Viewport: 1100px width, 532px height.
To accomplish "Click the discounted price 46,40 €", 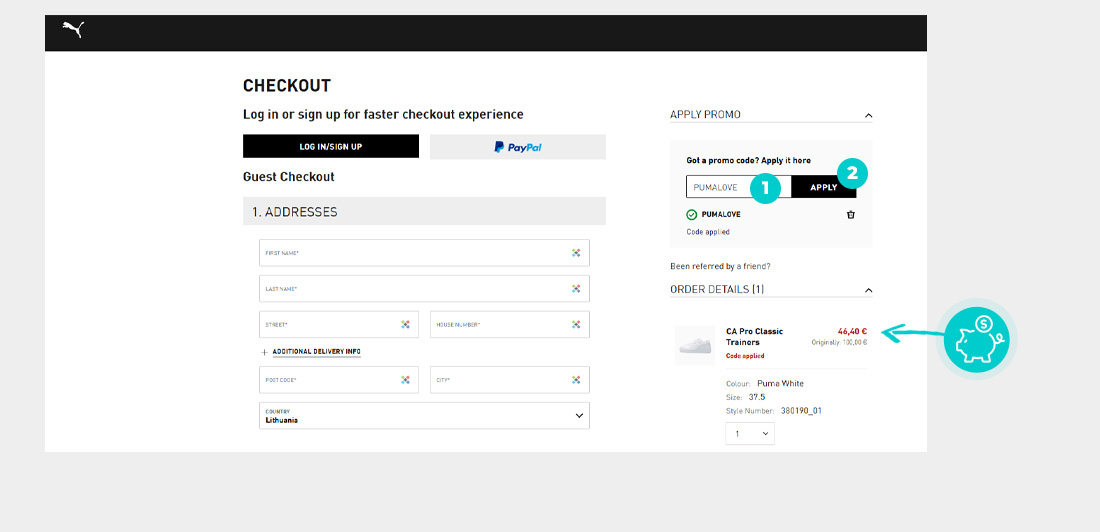I will [x=852, y=331].
